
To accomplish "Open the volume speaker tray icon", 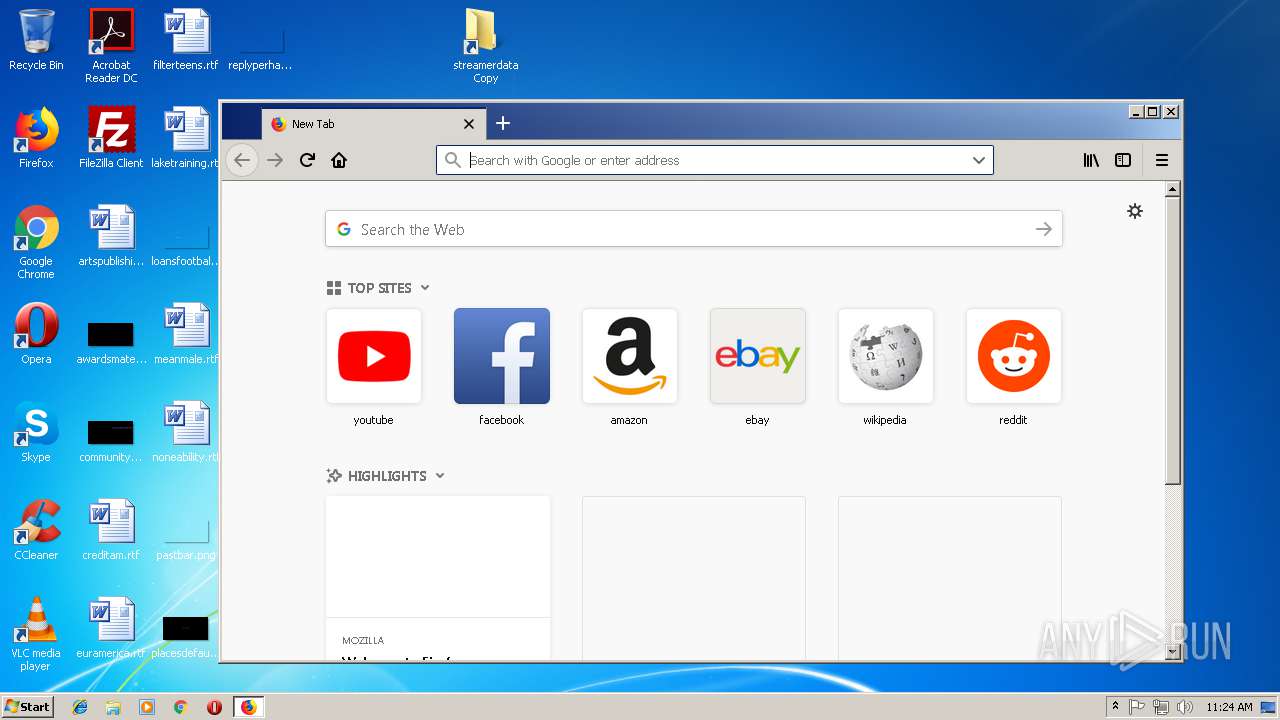I will (x=1185, y=707).
